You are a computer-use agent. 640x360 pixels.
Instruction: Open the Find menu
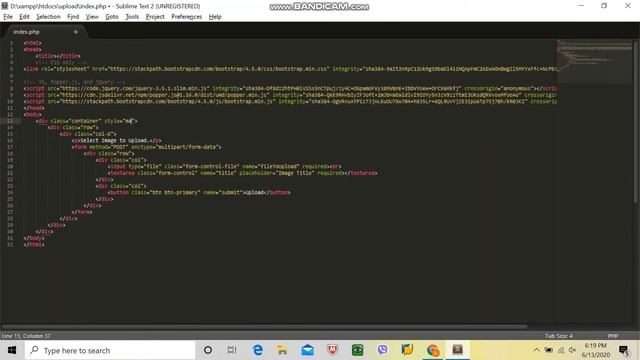tap(73, 17)
